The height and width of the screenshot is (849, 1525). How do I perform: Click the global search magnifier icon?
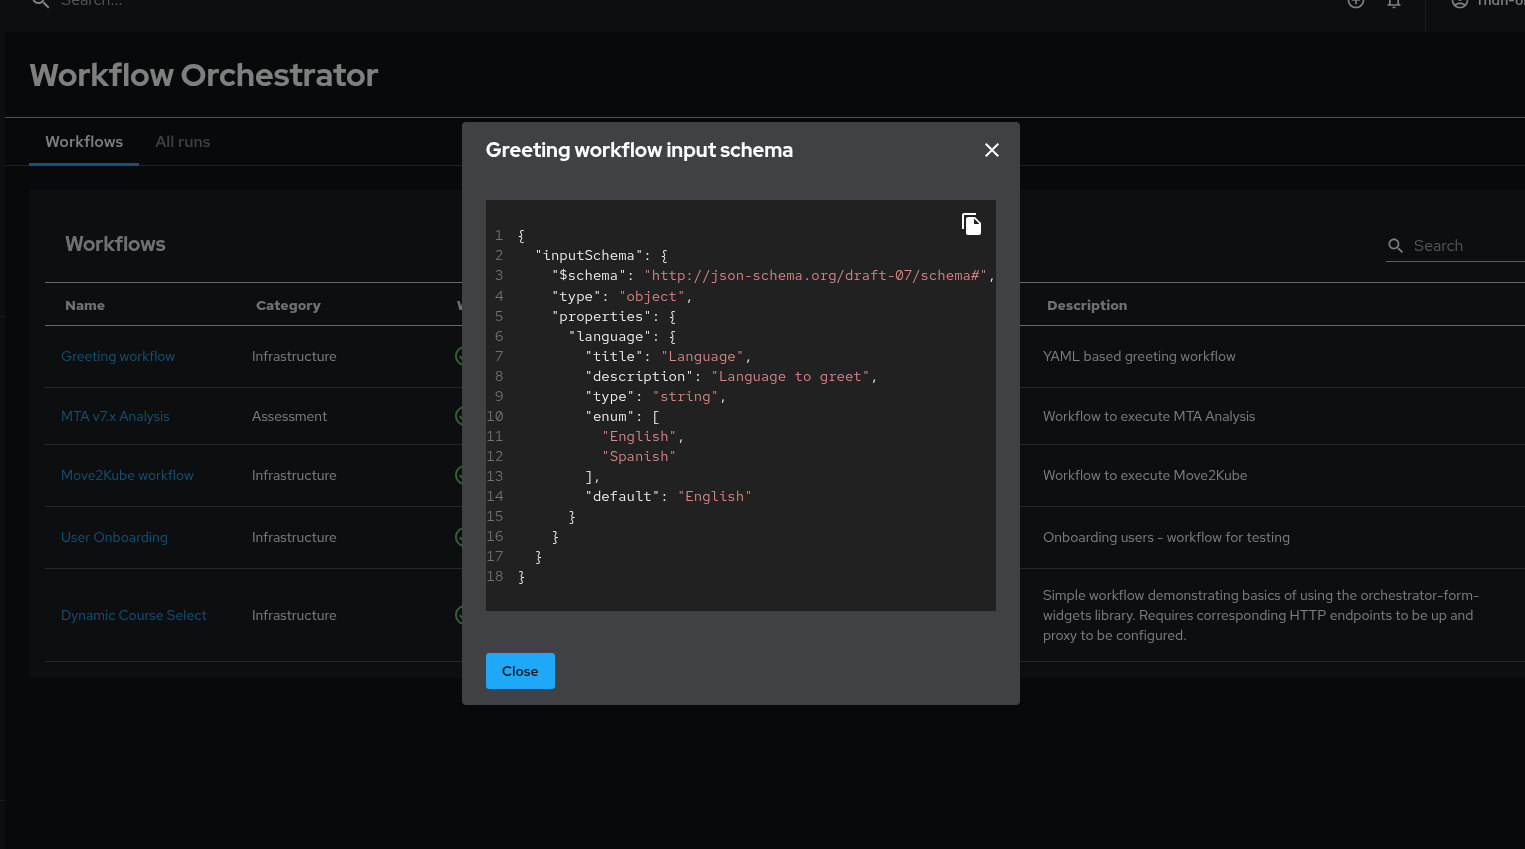[40, 4]
